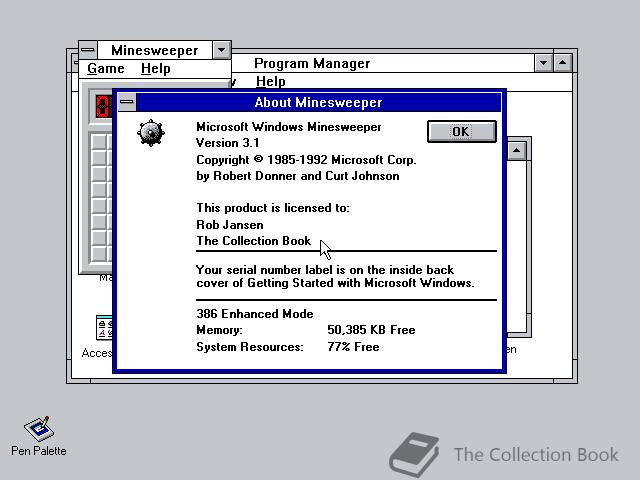This screenshot has height=480, width=640.
Task: Click the scroll up arrow in the group window
Action: [x=517, y=151]
